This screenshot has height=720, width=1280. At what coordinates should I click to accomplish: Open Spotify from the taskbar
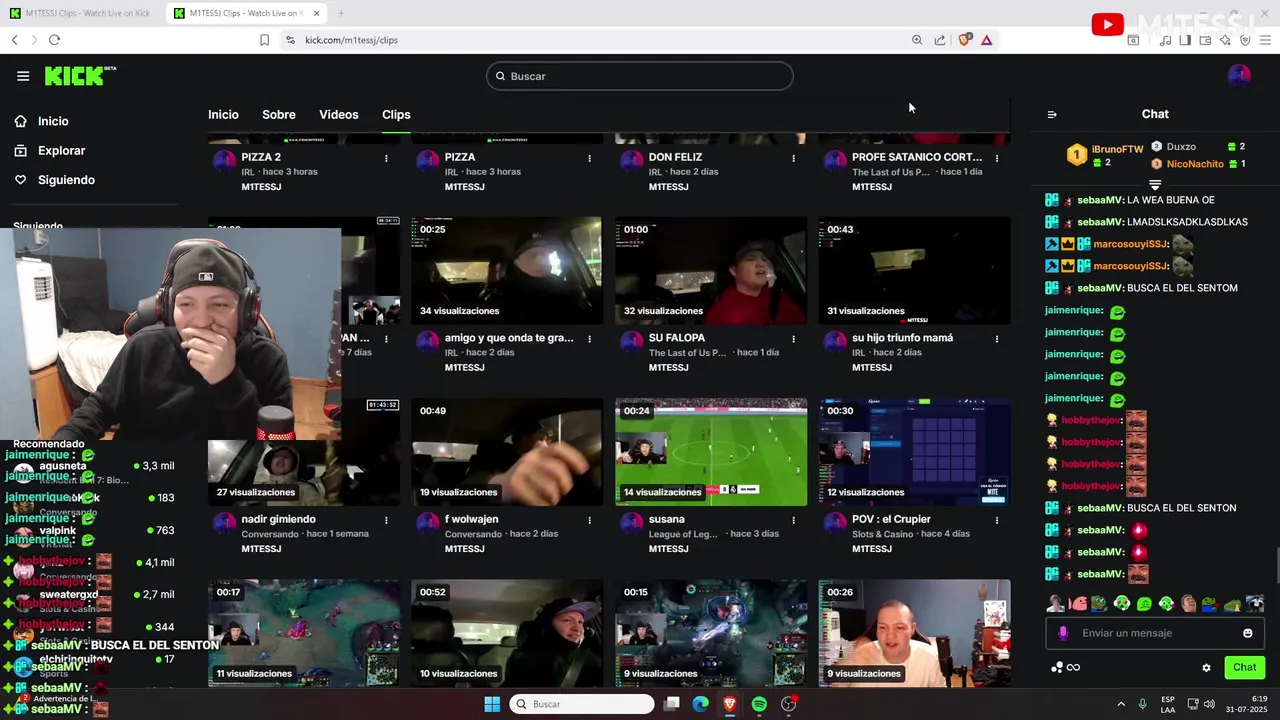759,704
